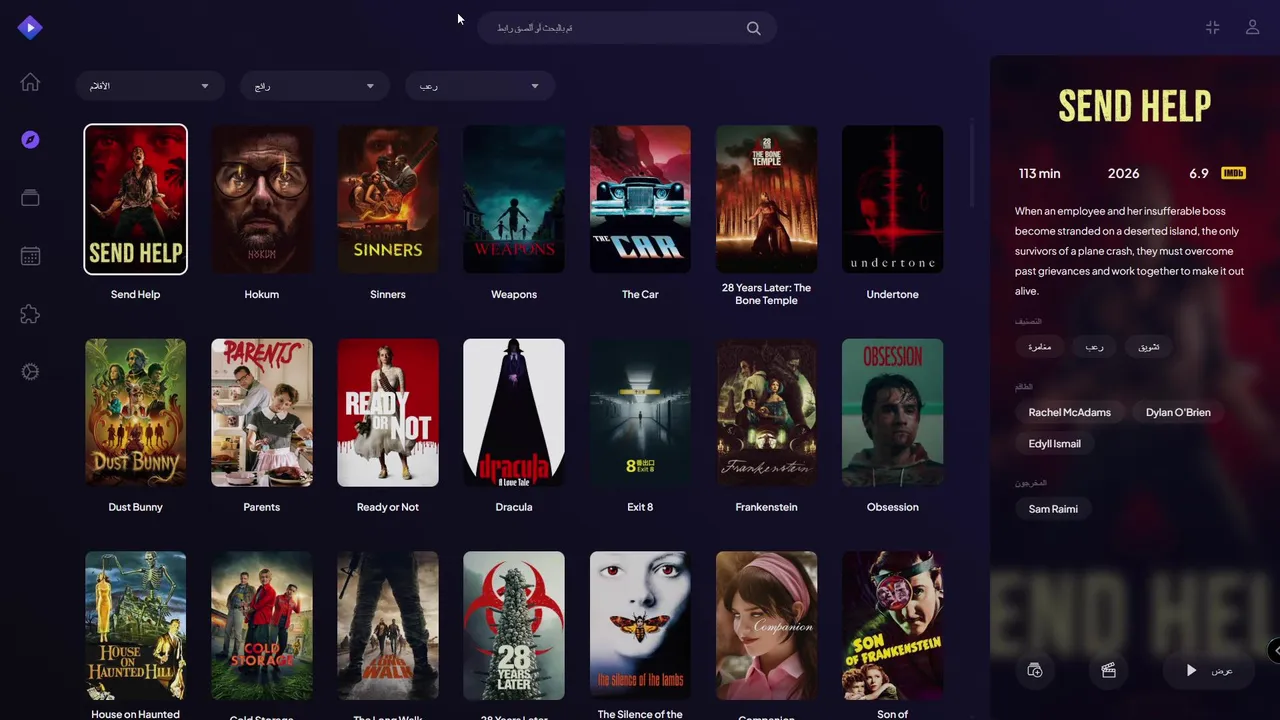Open the Addons puzzle icon
The height and width of the screenshot is (720, 1280).
(30, 314)
